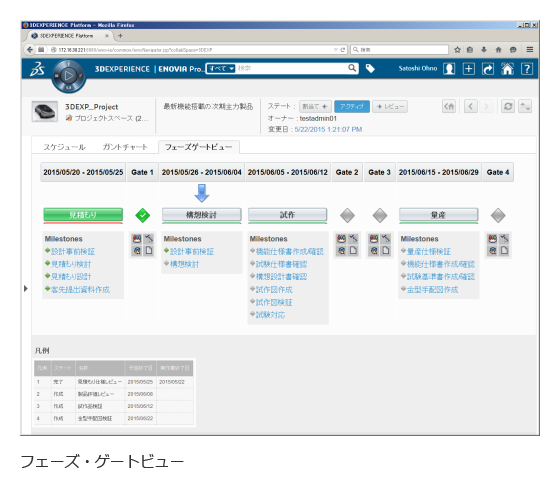This screenshot has height=488, width=560.
Task: Click the Firefox reload icon in URL bar
Action: 342,50
